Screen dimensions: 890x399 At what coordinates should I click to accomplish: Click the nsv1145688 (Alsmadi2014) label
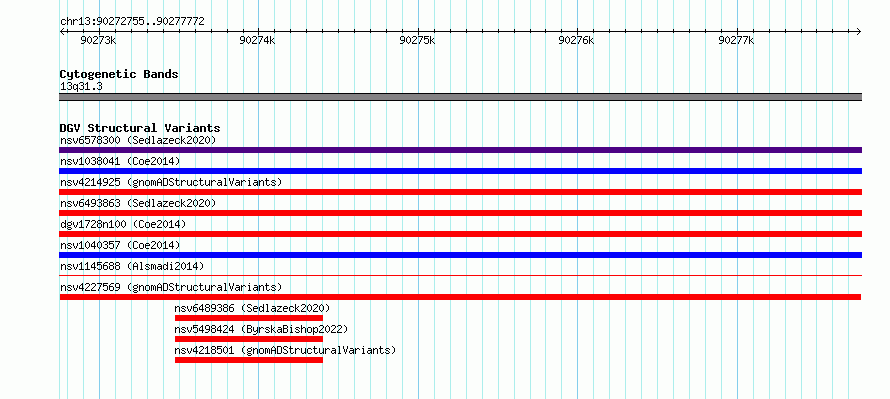point(132,266)
